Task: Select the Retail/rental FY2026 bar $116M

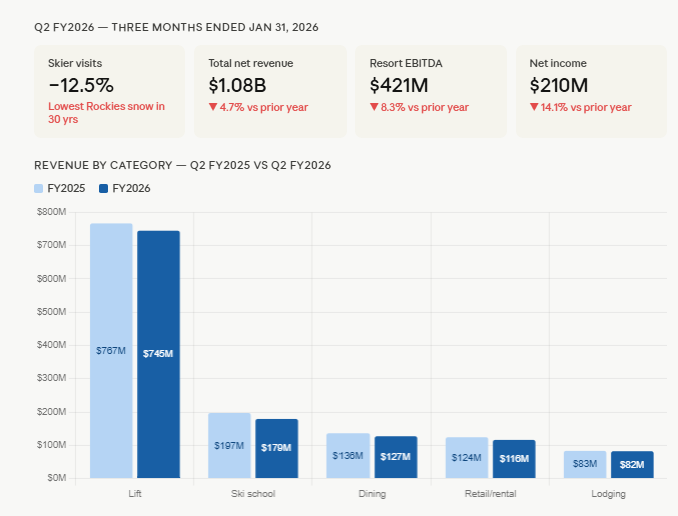Action: (514, 459)
